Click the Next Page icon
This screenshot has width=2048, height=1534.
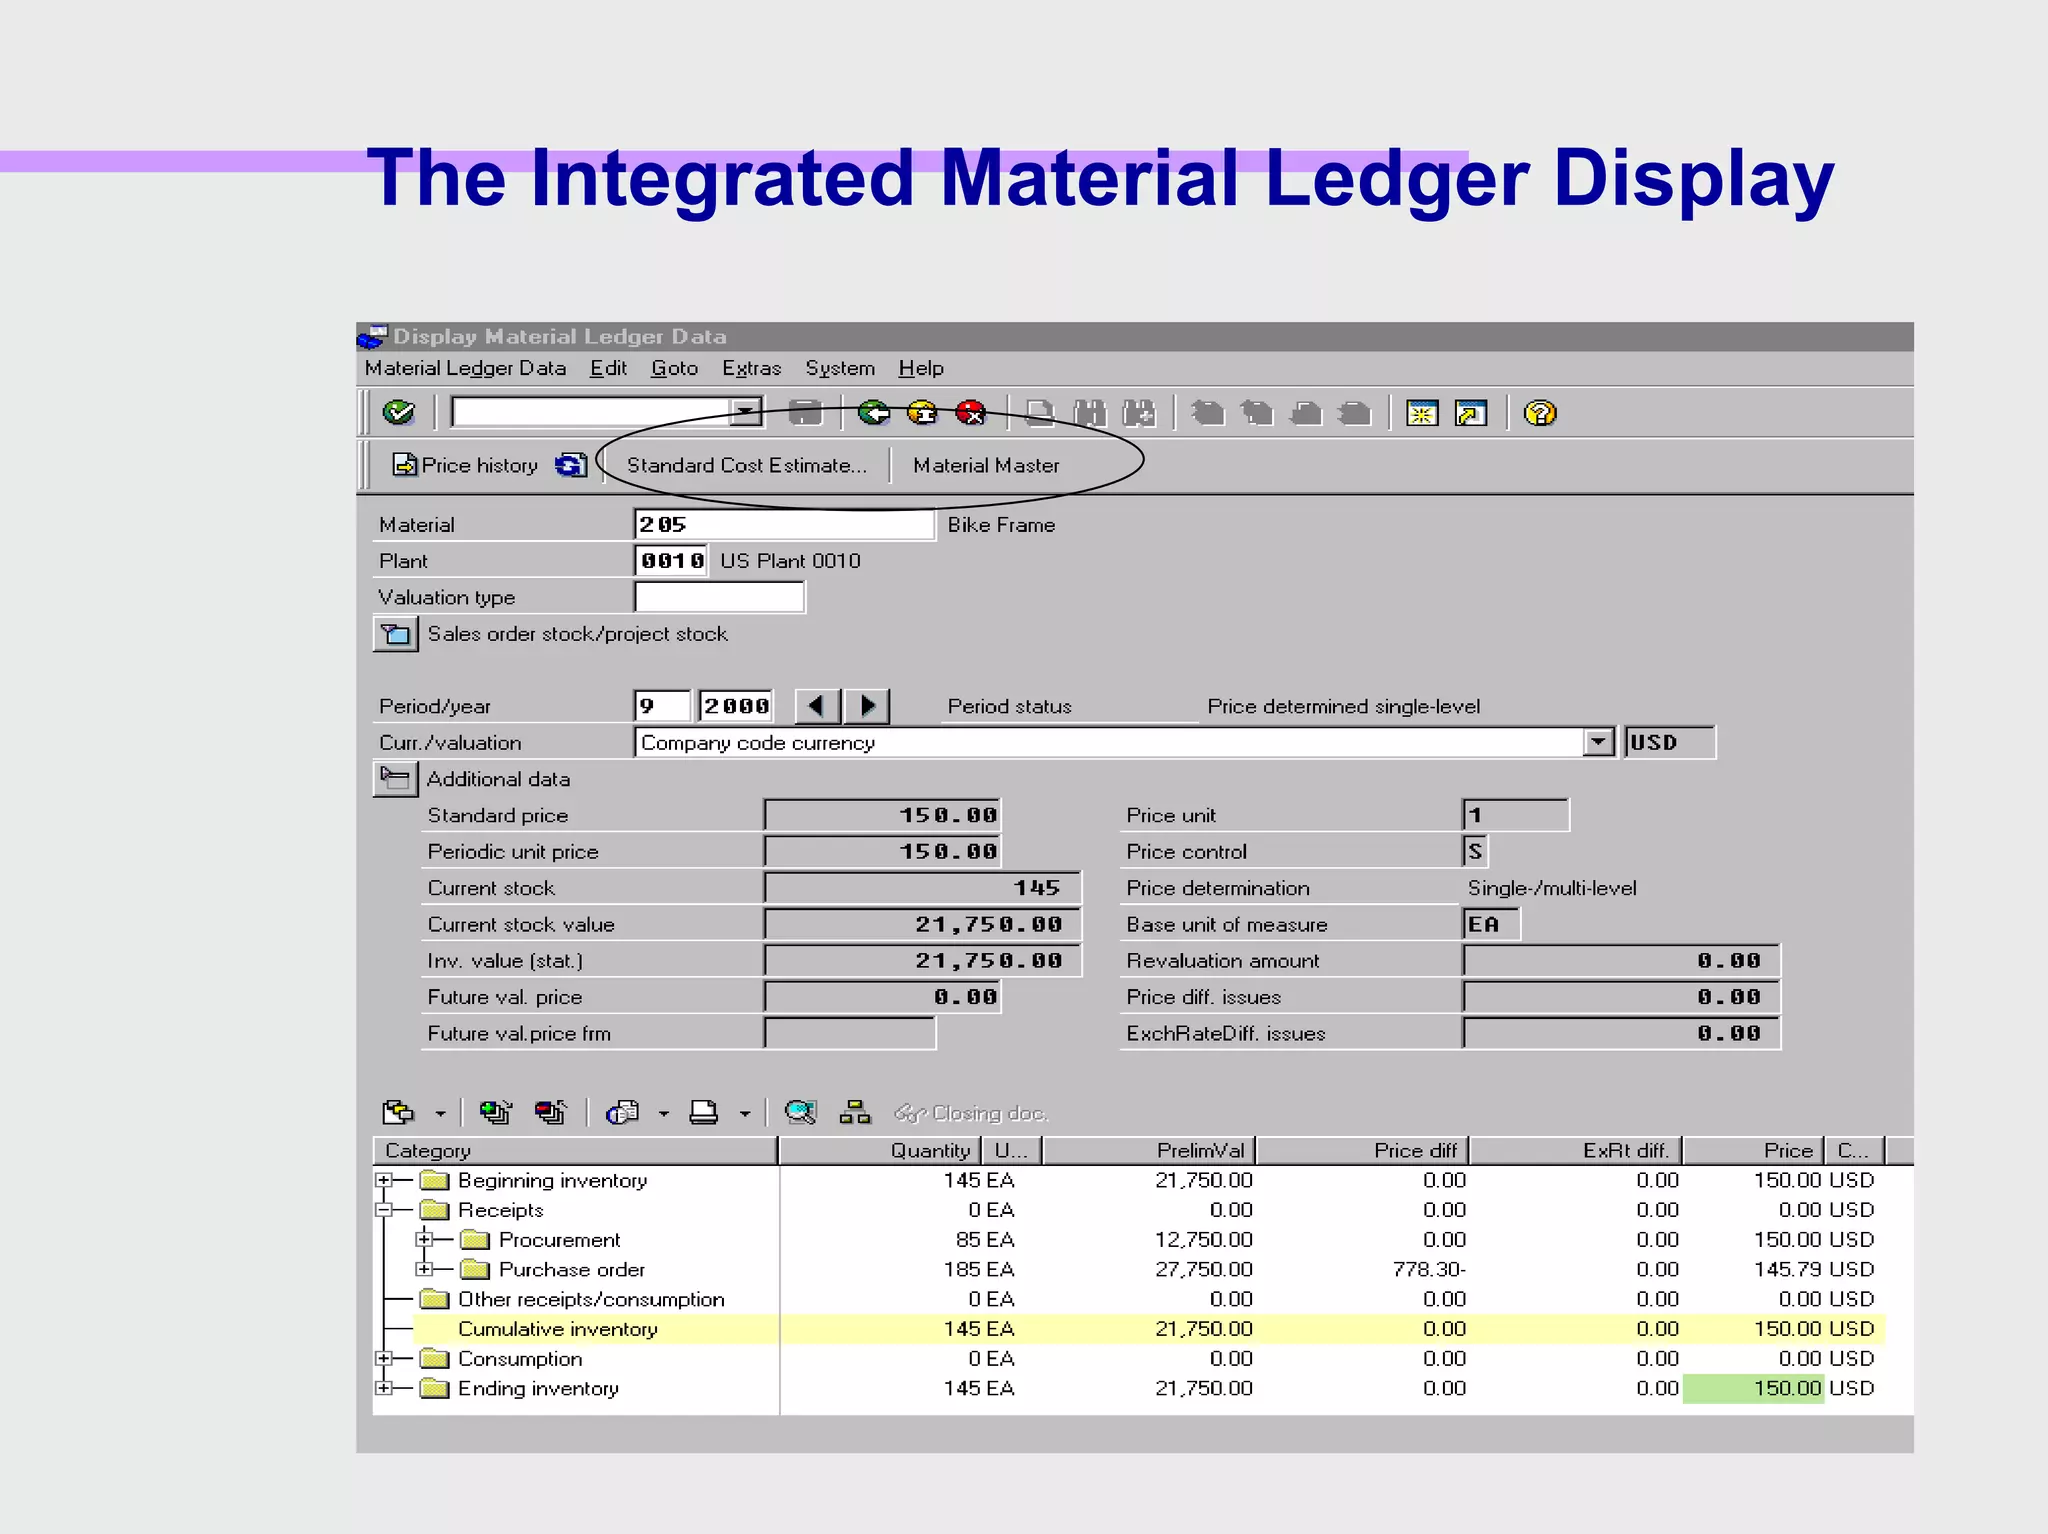point(1306,412)
